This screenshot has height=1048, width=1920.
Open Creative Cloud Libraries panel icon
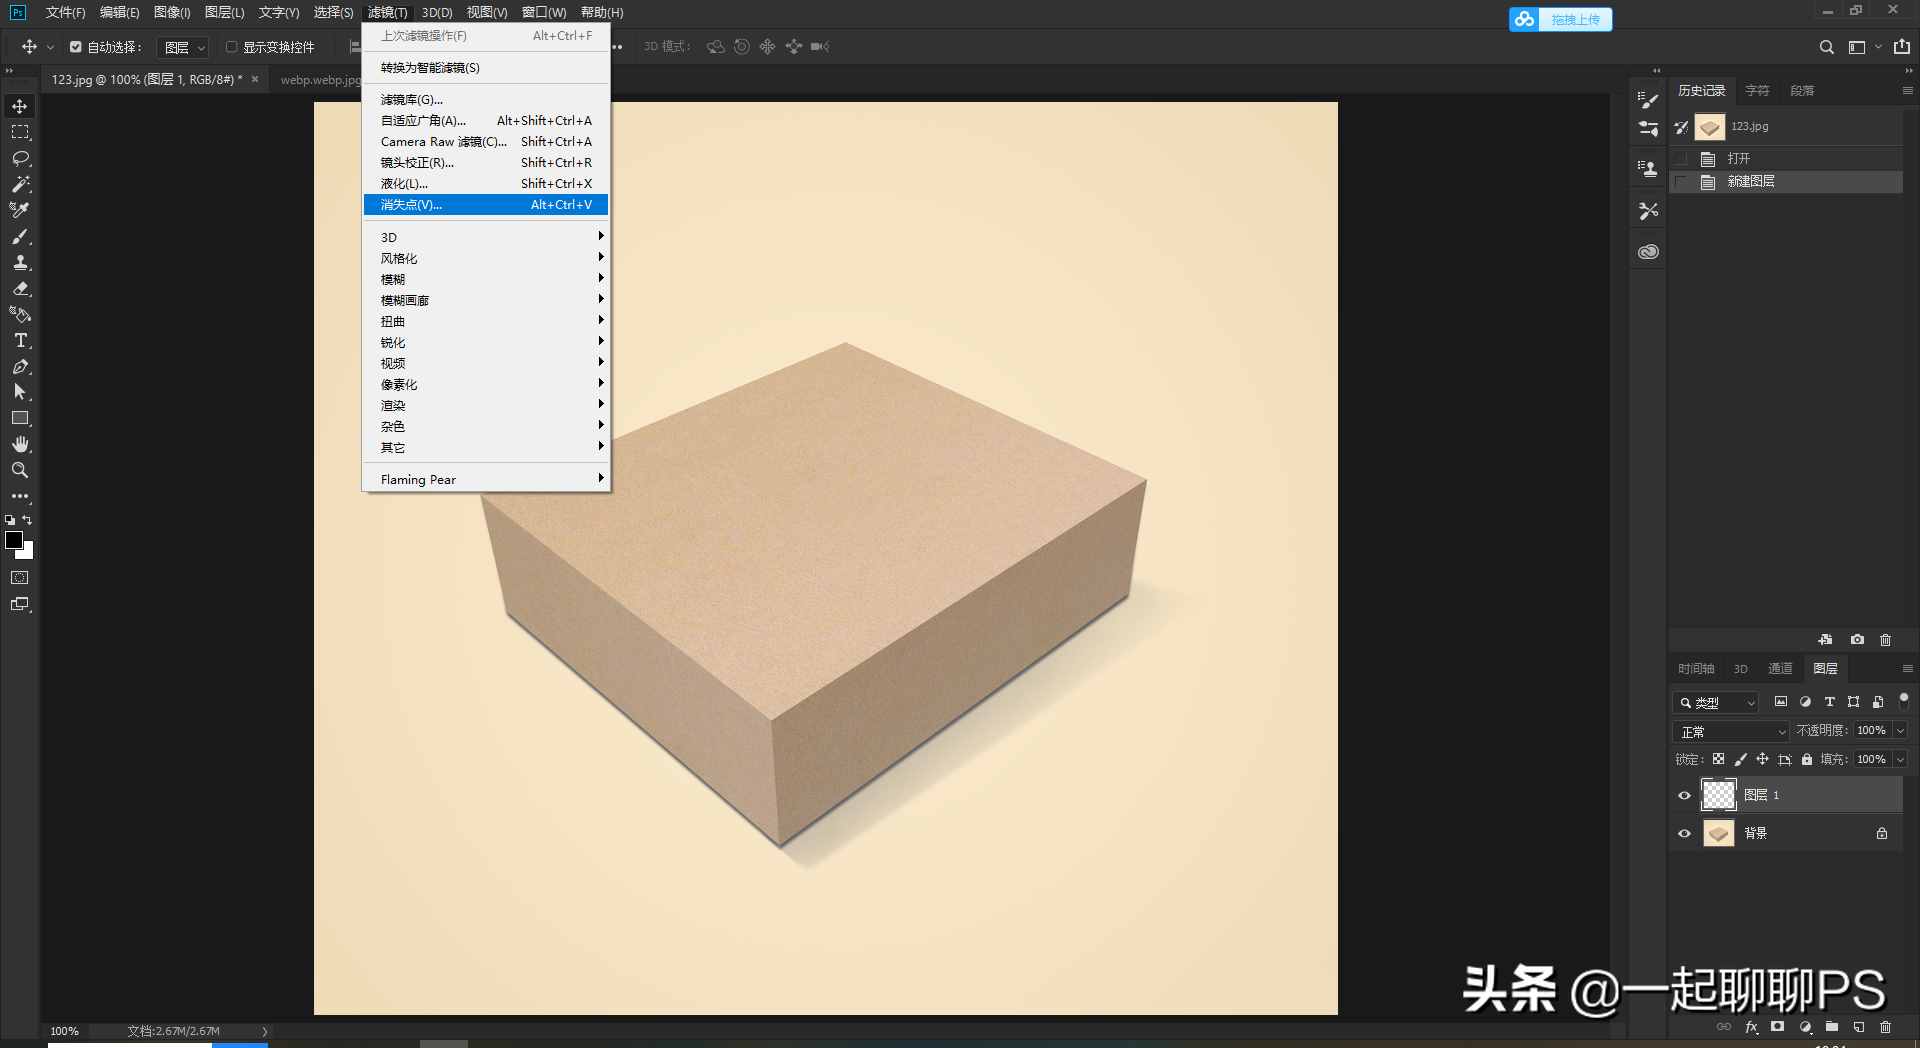pos(1648,252)
